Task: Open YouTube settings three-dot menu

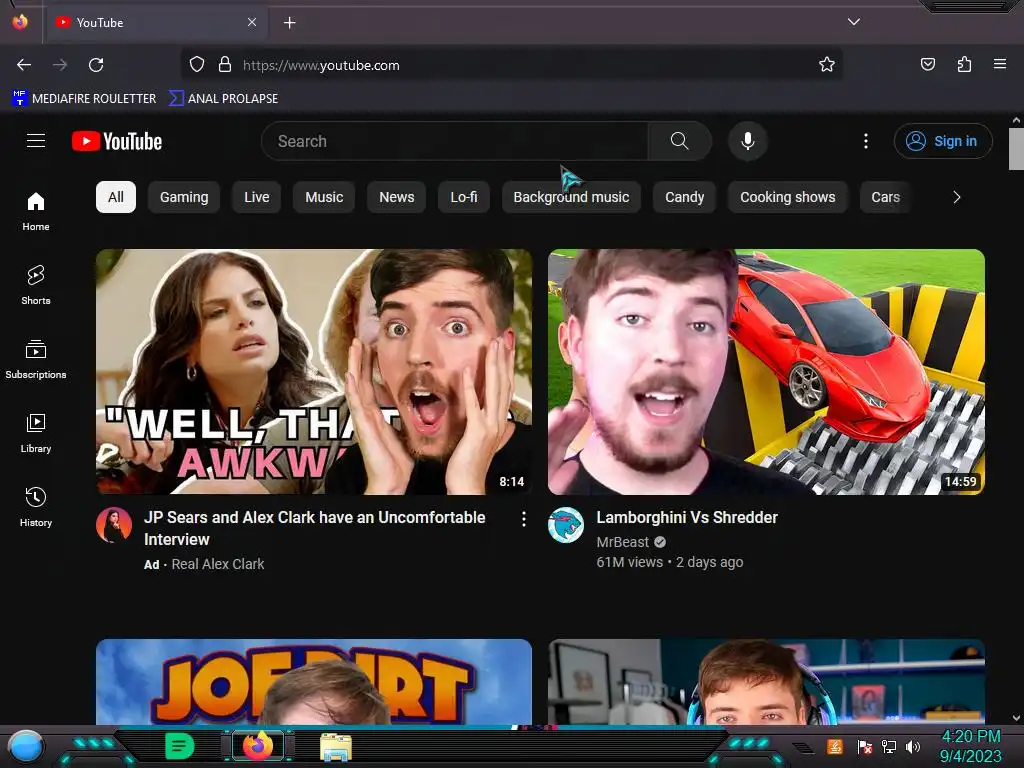Action: click(866, 141)
